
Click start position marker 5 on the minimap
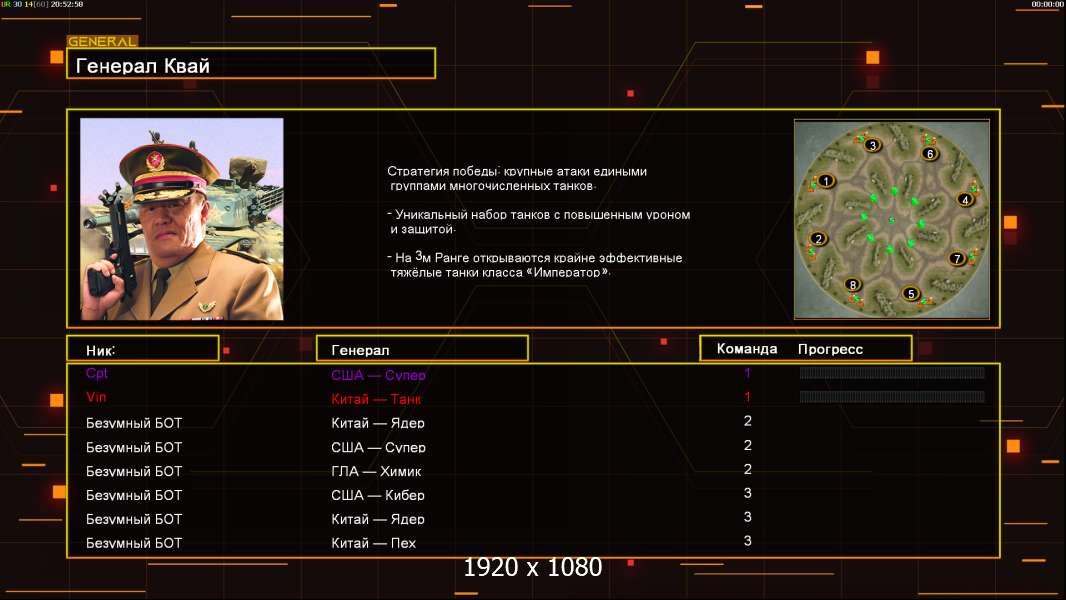tap(911, 294)
